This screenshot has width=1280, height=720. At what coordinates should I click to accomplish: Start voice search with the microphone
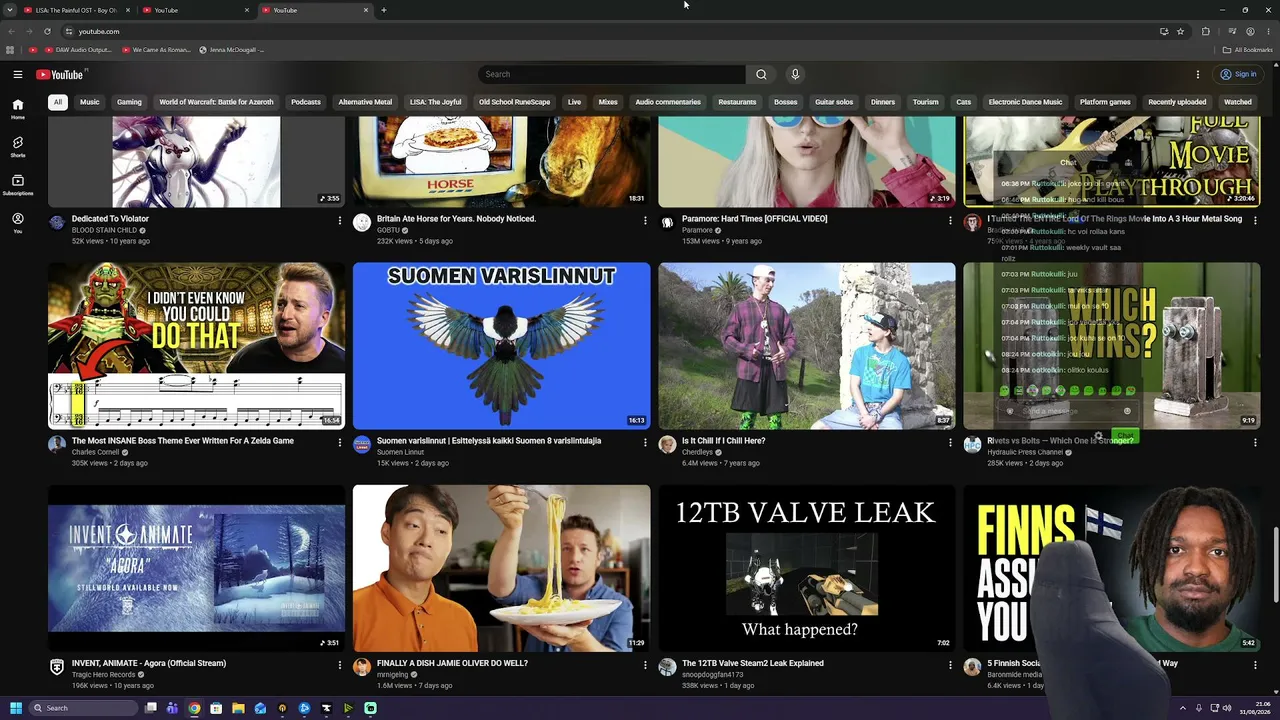[795, 74]
